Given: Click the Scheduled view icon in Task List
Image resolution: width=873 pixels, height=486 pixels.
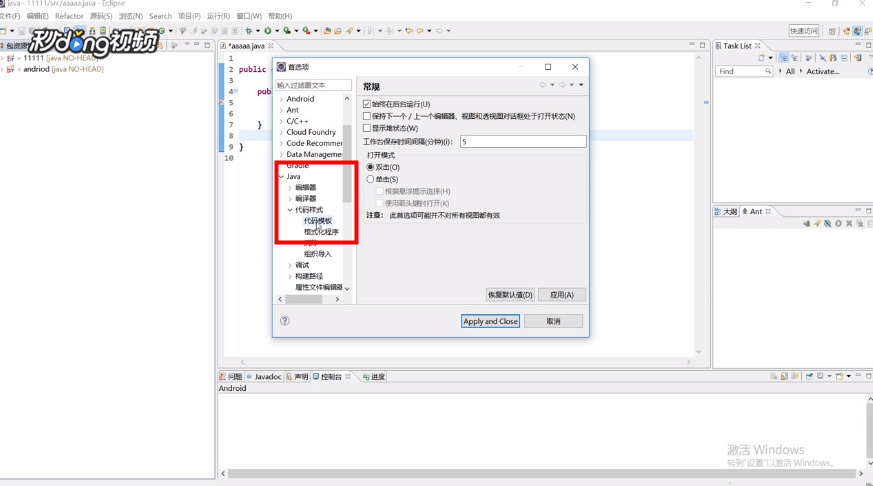Looking at the screenshot, I should click(x=794, y=58).
